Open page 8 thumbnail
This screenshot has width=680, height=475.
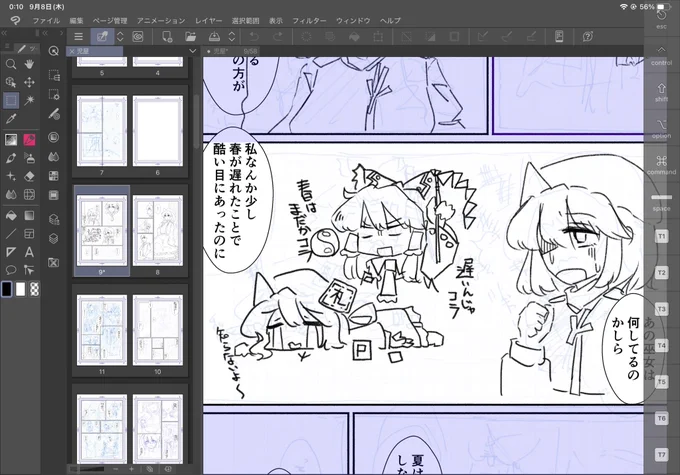(x=157, y=230)
